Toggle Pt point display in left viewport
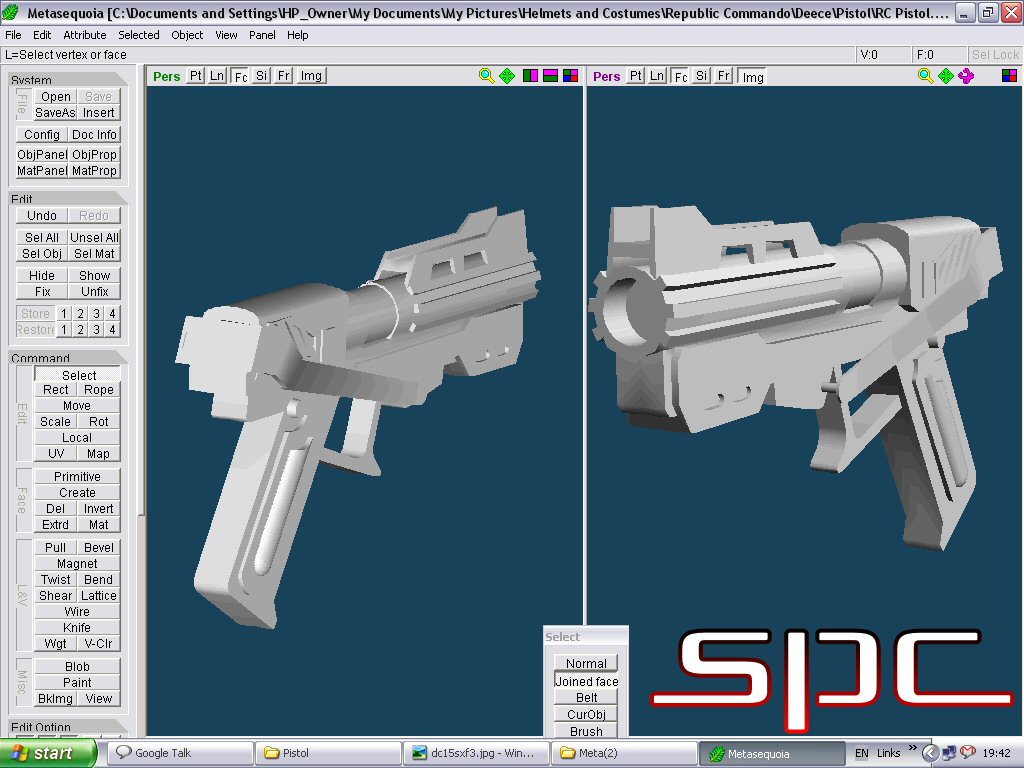This screenshot has width=1024, height=768. tap(196, 76)
